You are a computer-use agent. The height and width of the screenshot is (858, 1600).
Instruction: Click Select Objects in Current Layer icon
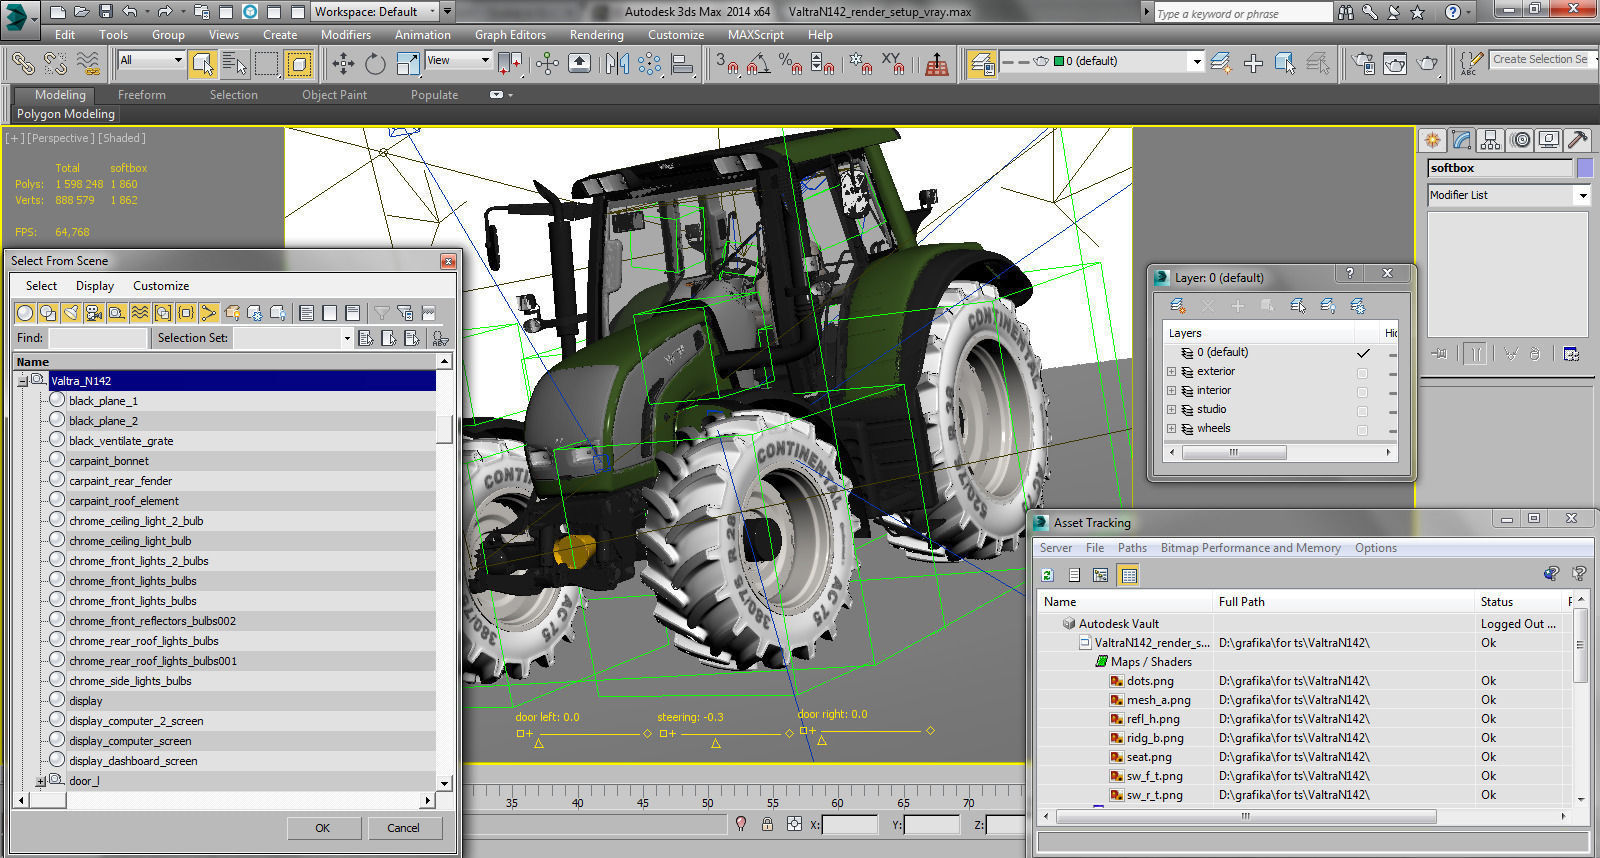1285,64
